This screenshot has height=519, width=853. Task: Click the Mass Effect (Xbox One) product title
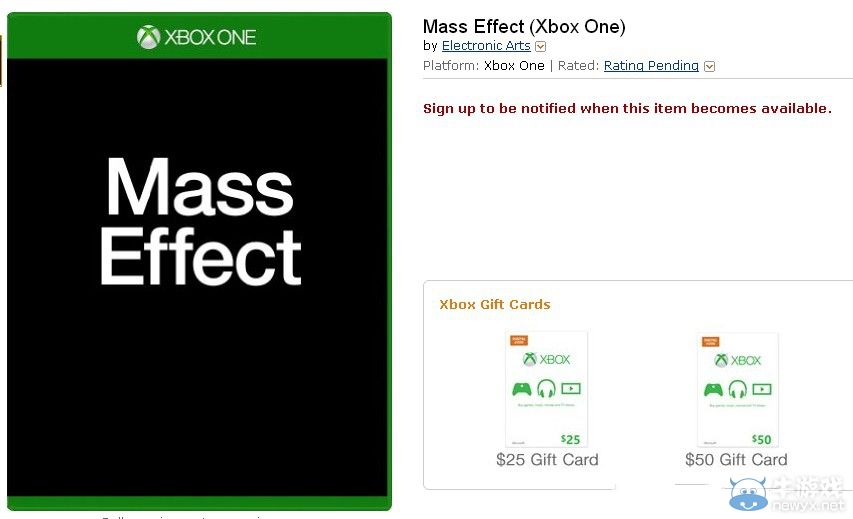(524, 26)
